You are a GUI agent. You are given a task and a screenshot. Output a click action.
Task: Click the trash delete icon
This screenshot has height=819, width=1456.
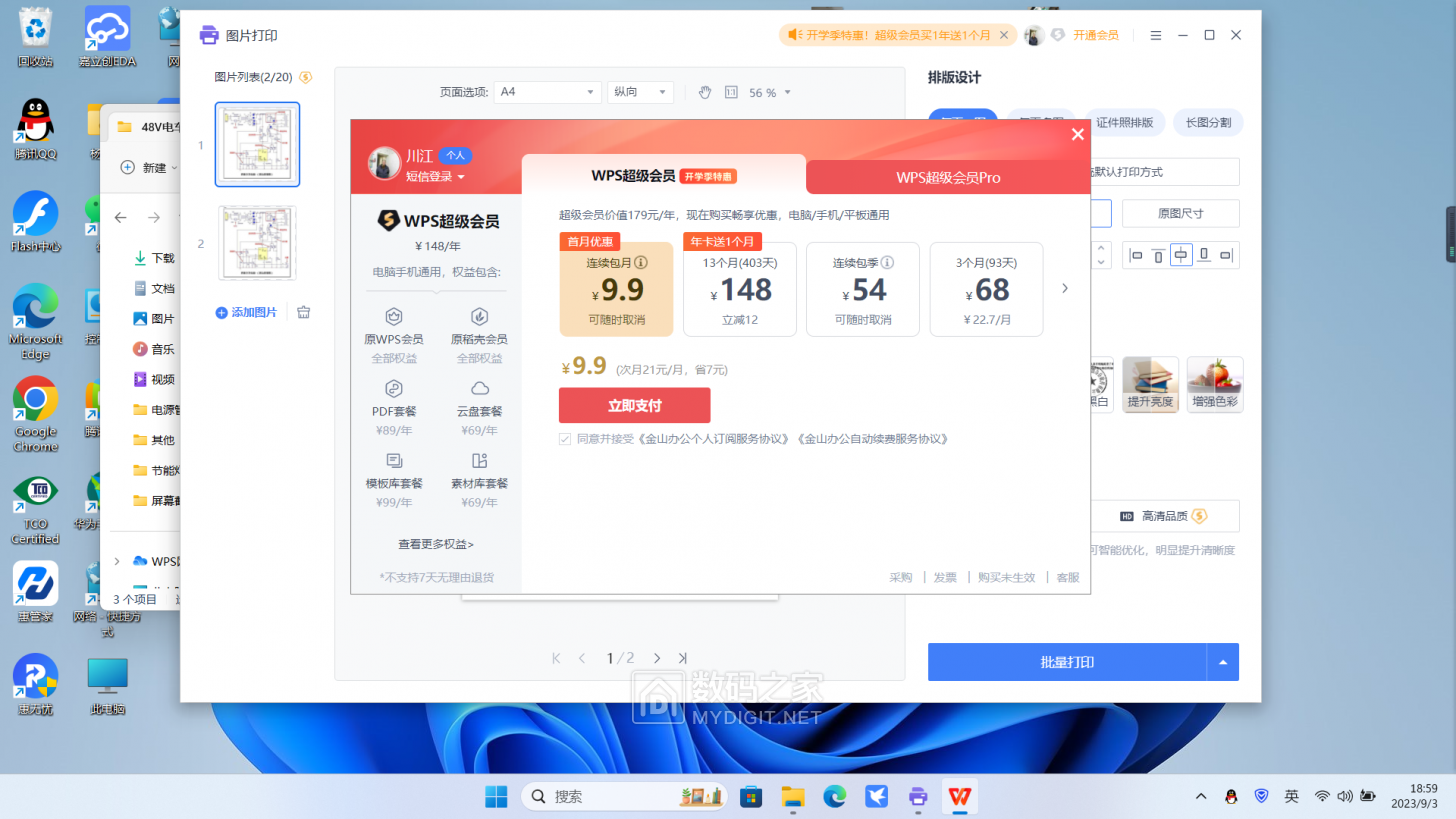point(304,312)
